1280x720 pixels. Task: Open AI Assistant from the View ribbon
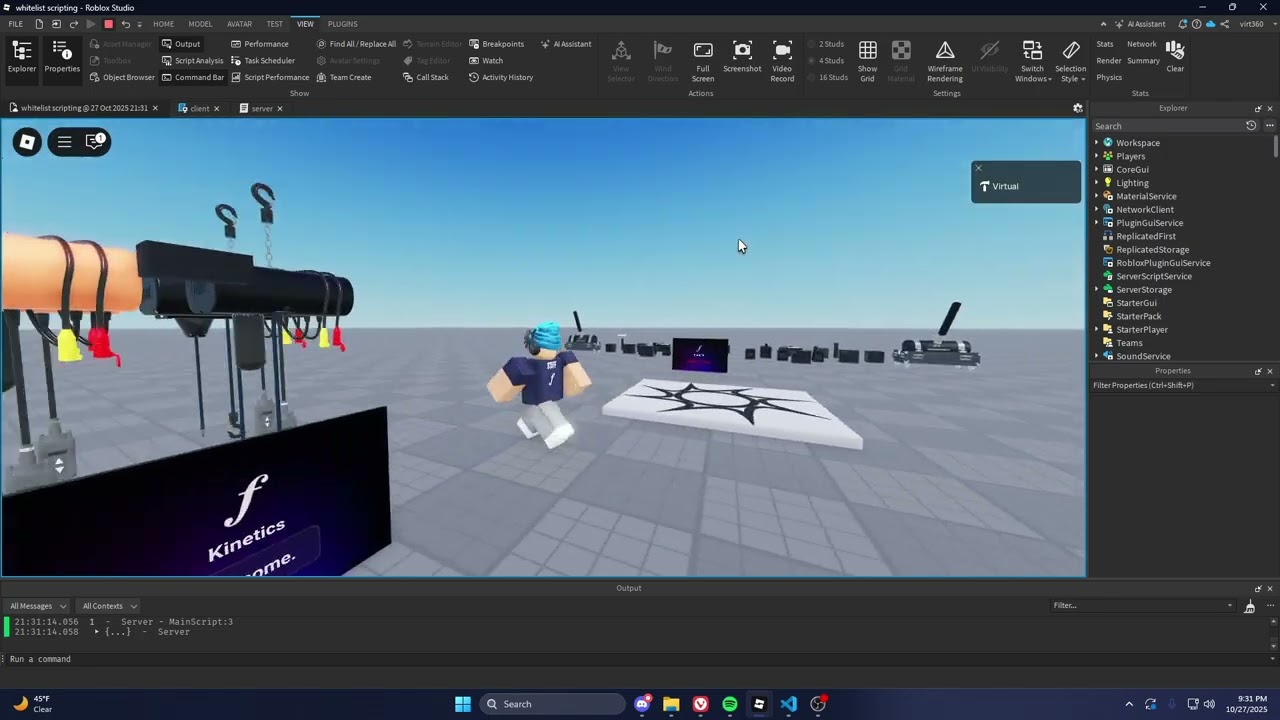click(565, 44)
